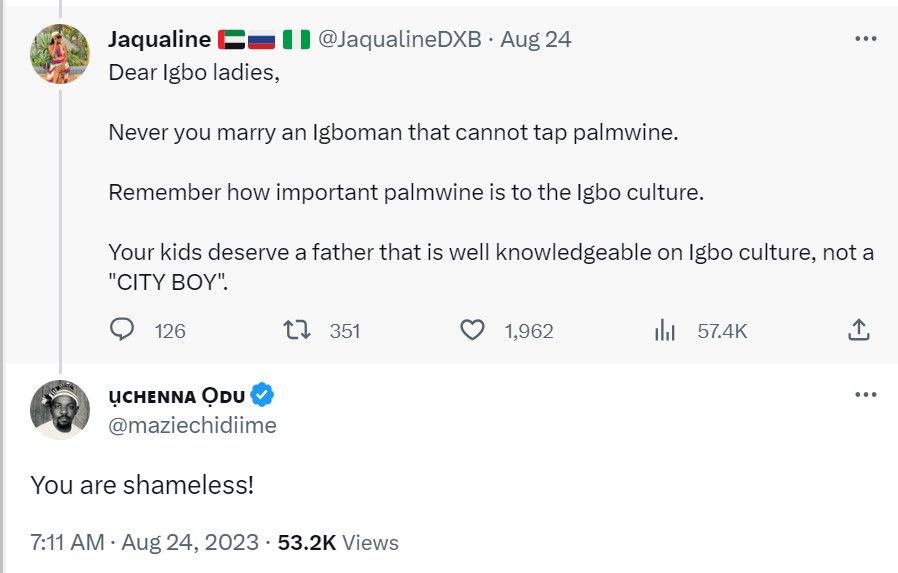
Task: Open Uchenna Odu's profile avatar
Action: 61,410
